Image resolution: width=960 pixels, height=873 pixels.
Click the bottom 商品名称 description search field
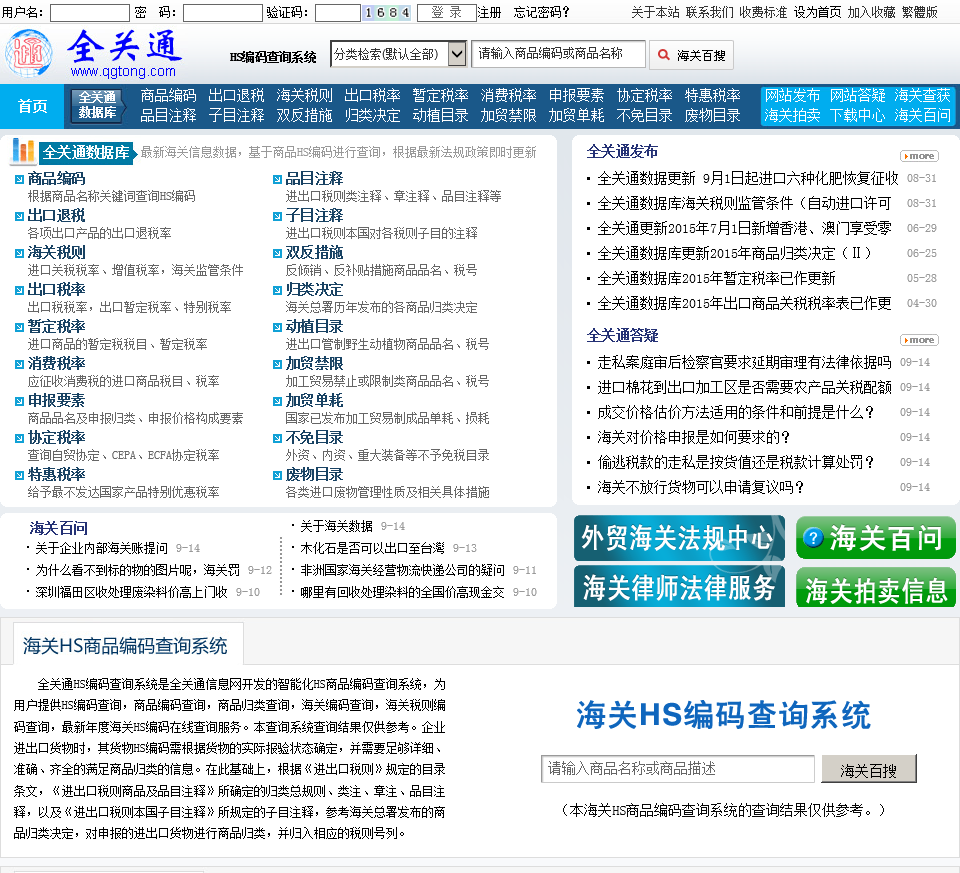coord(677,768)
